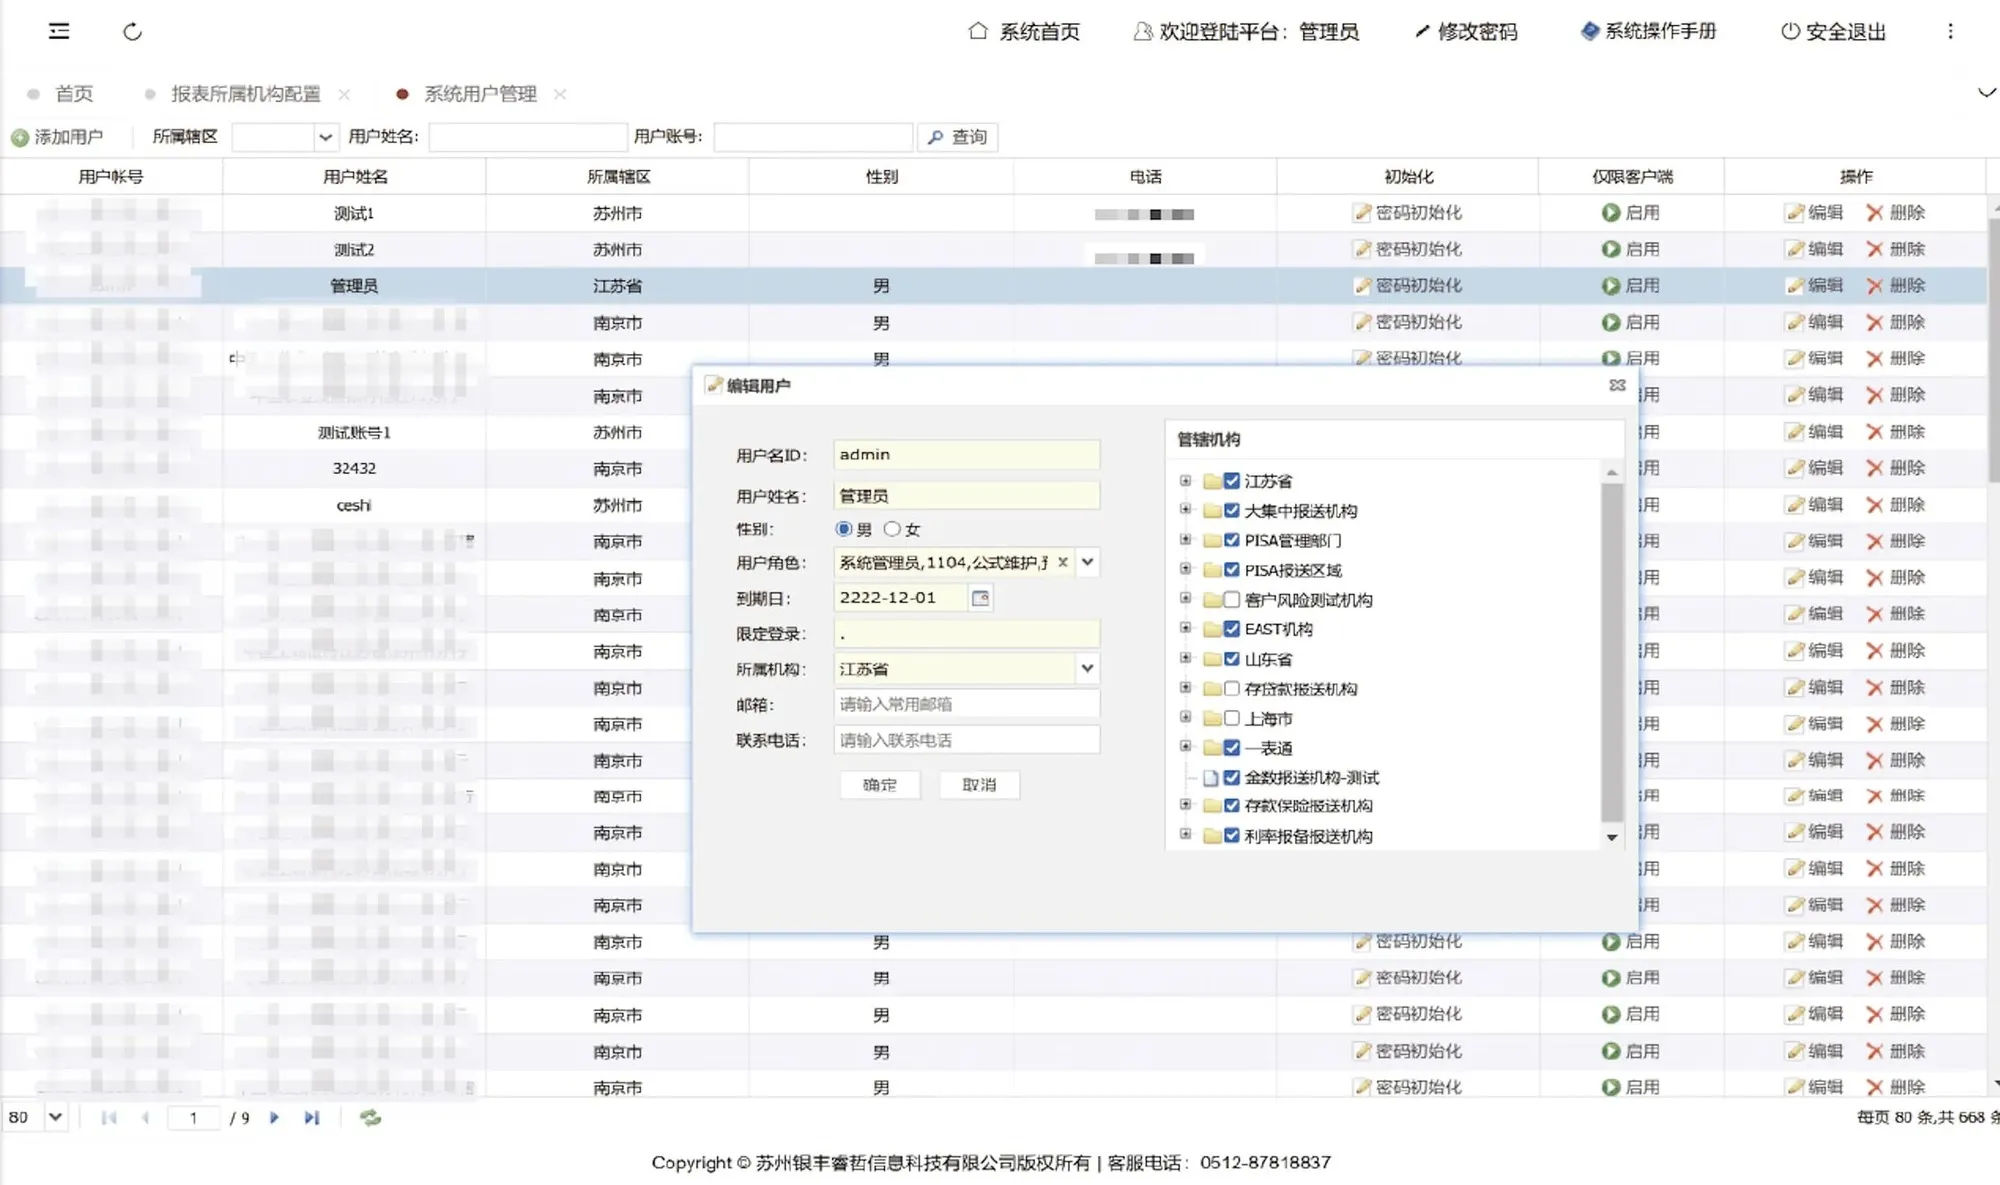Check the 上海市 checkbox
This screenshot has height=1185, width=2000.
tap(1232, 718)
